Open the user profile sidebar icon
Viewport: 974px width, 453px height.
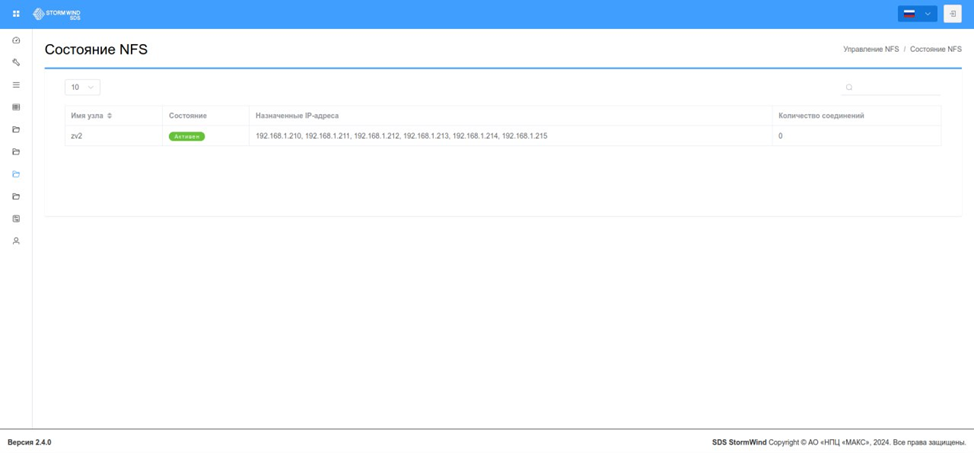(16, 240)
